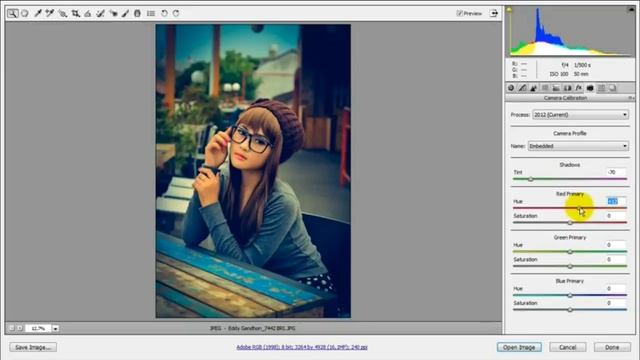Select the Red Eye Removal tool
Image resolution: width=640 pixels, height=360 pixels.
click(113, 13)
